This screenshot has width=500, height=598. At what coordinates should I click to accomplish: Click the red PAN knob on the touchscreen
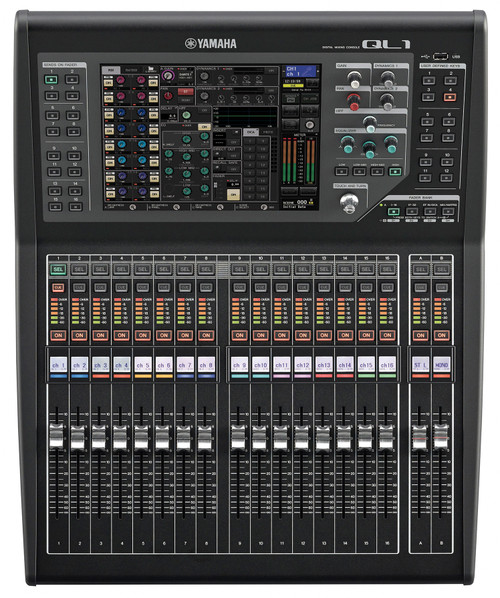pos(168,96)
